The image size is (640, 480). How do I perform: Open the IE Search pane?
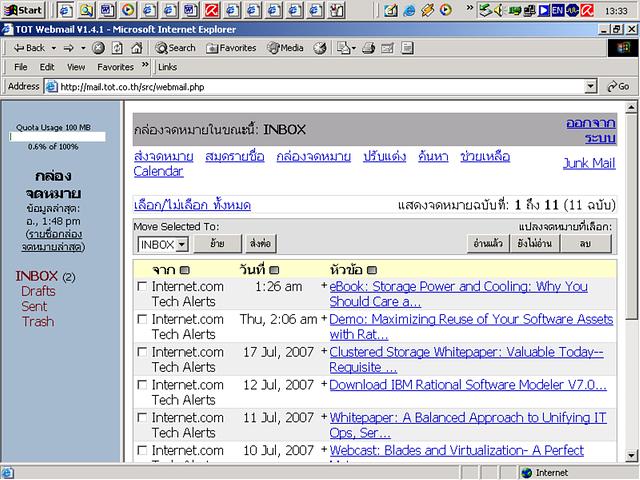pos(176,48)
